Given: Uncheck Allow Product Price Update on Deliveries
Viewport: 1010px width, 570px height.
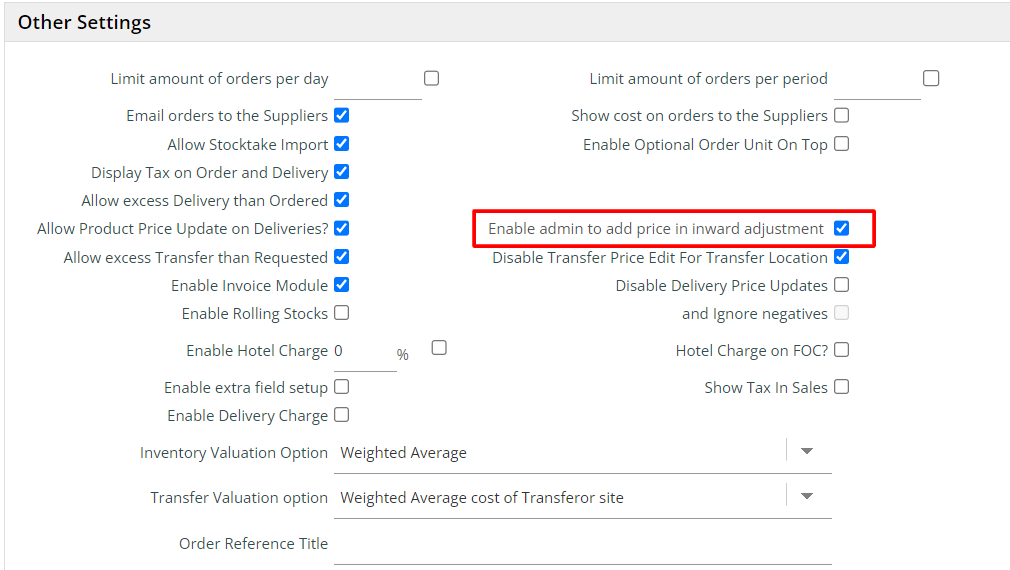Looking at the screenshot, I should 342,228.
